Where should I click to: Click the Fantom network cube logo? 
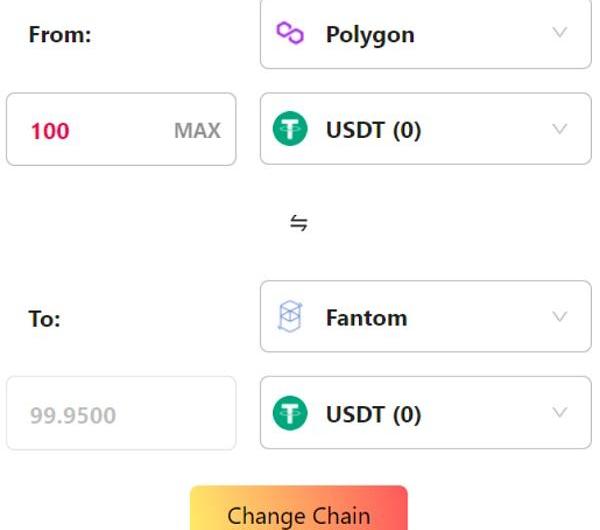pyautogui.click(x=290, y=318)
